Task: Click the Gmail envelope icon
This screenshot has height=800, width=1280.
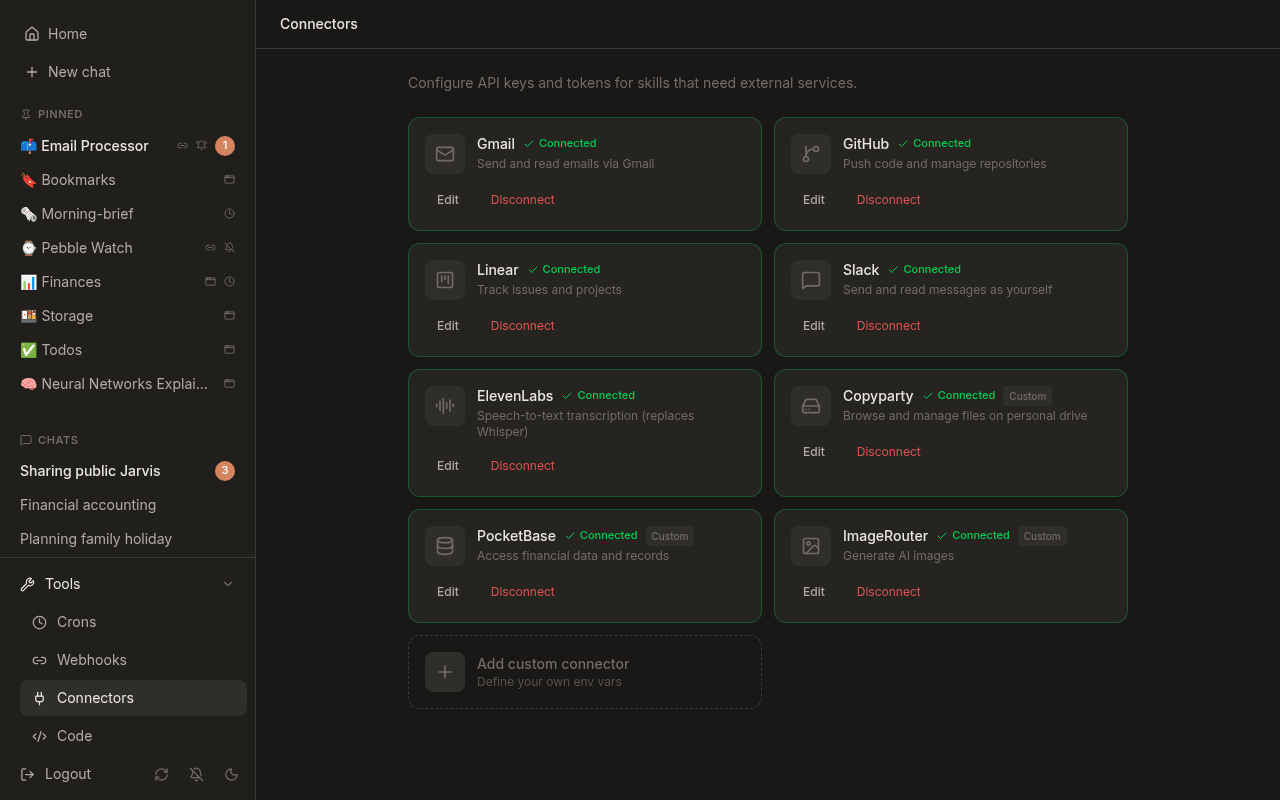Action: point(445,154)
